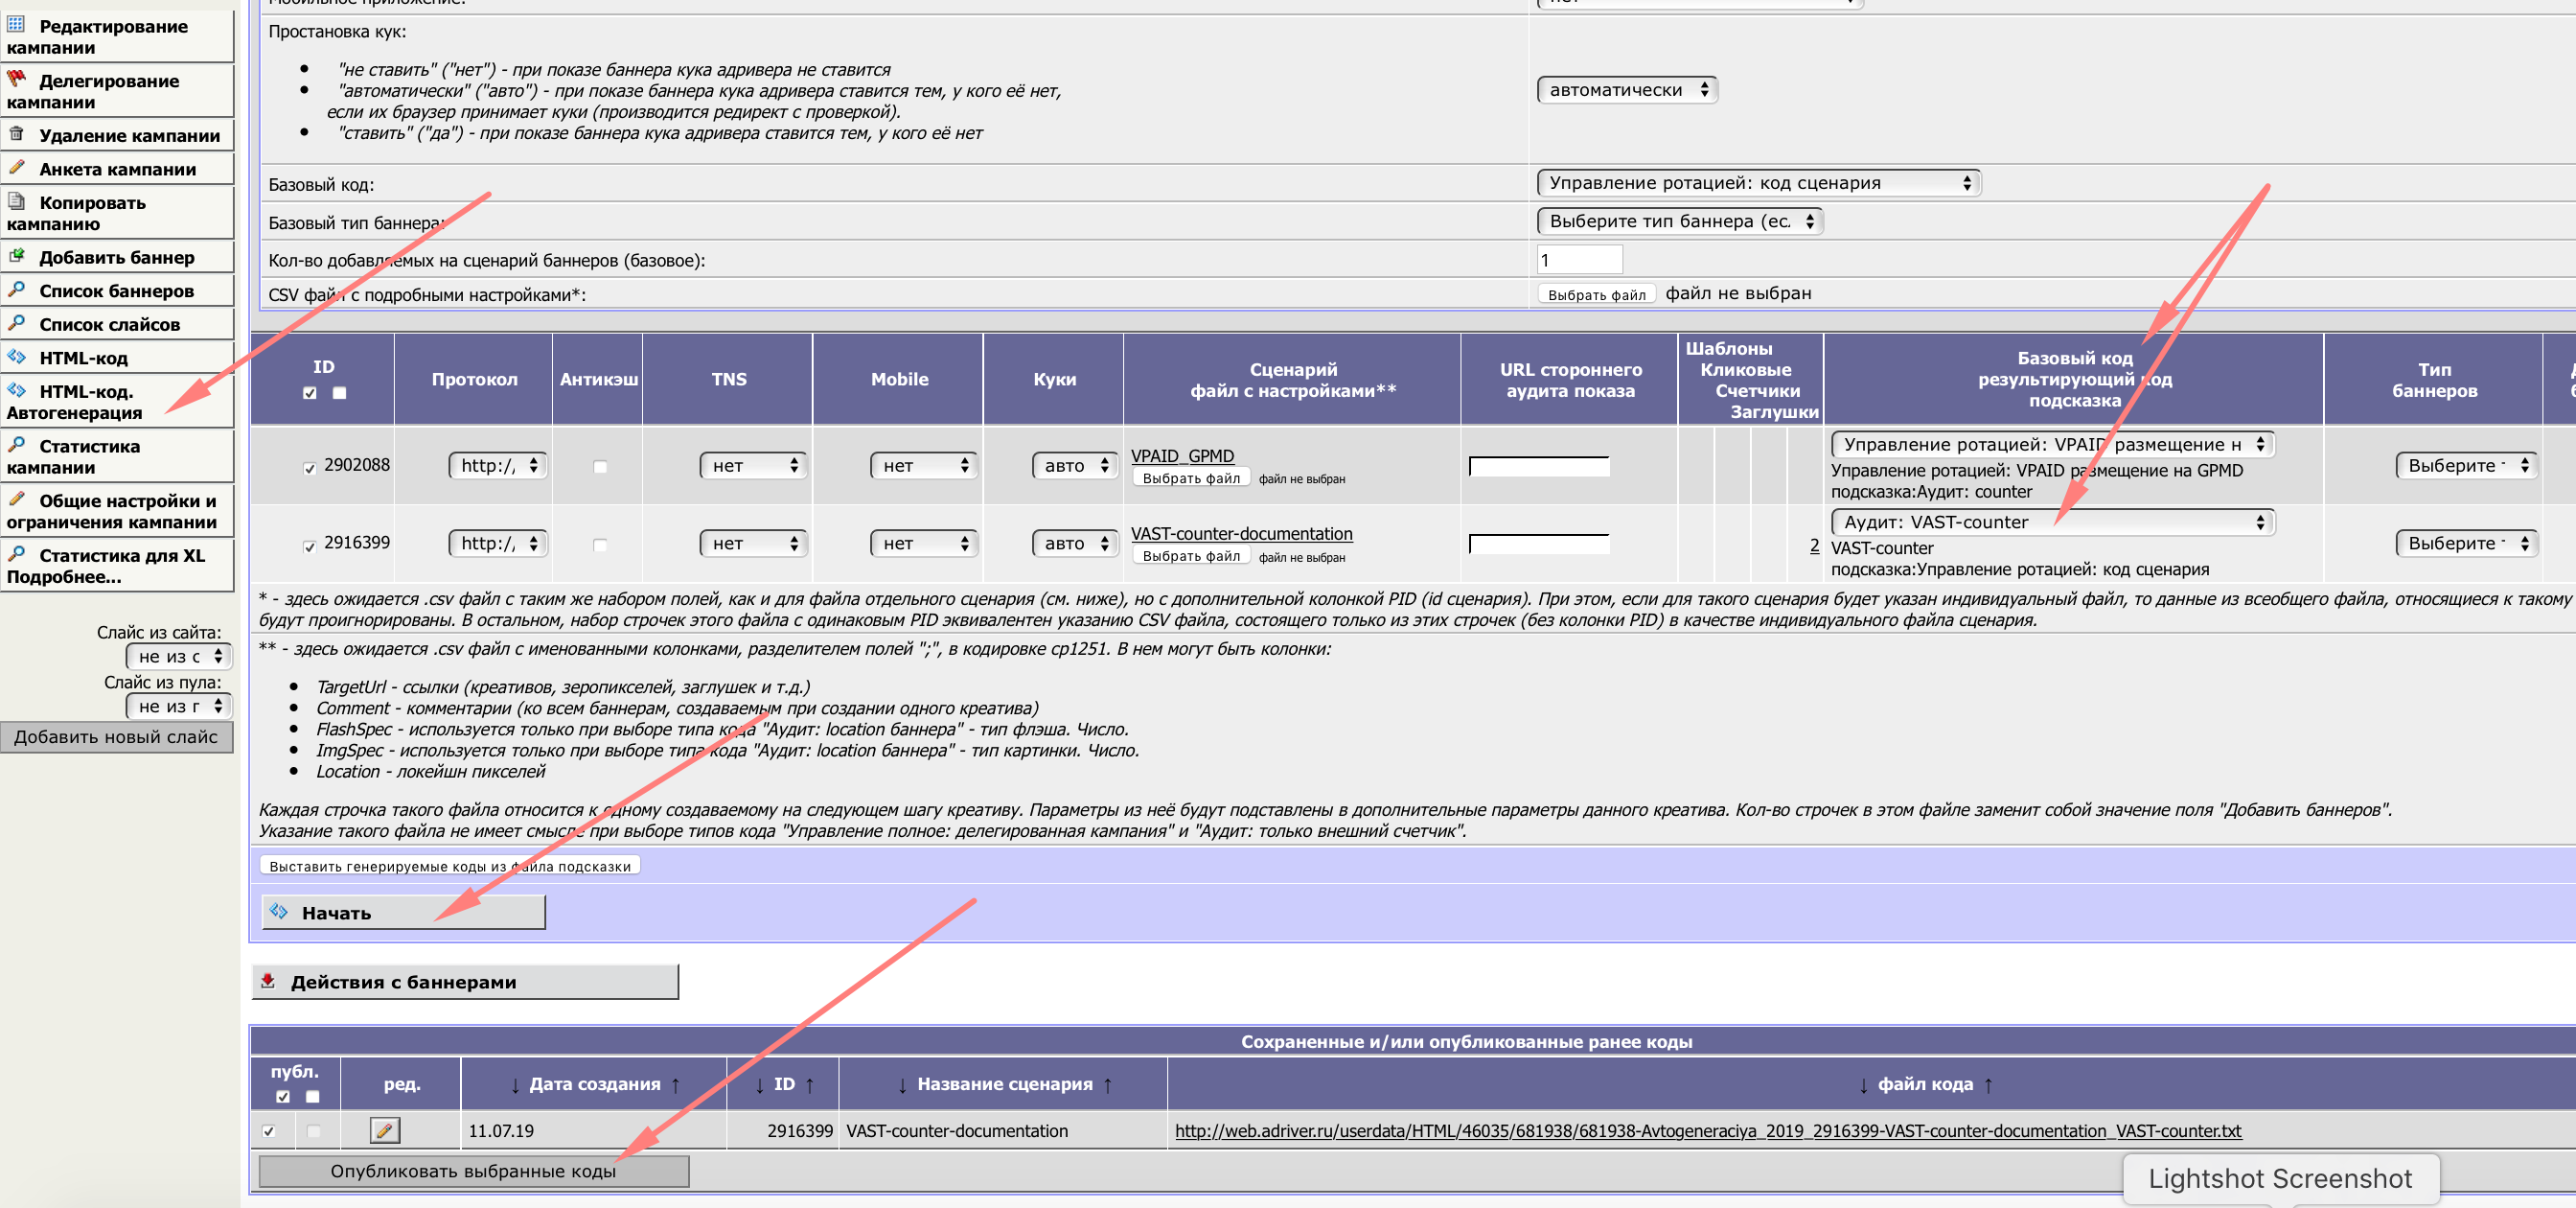Click the Делегирование кампании flag icon
Image resolution: width=2576 pixels, height=1208 pixels.
(16, 78)
